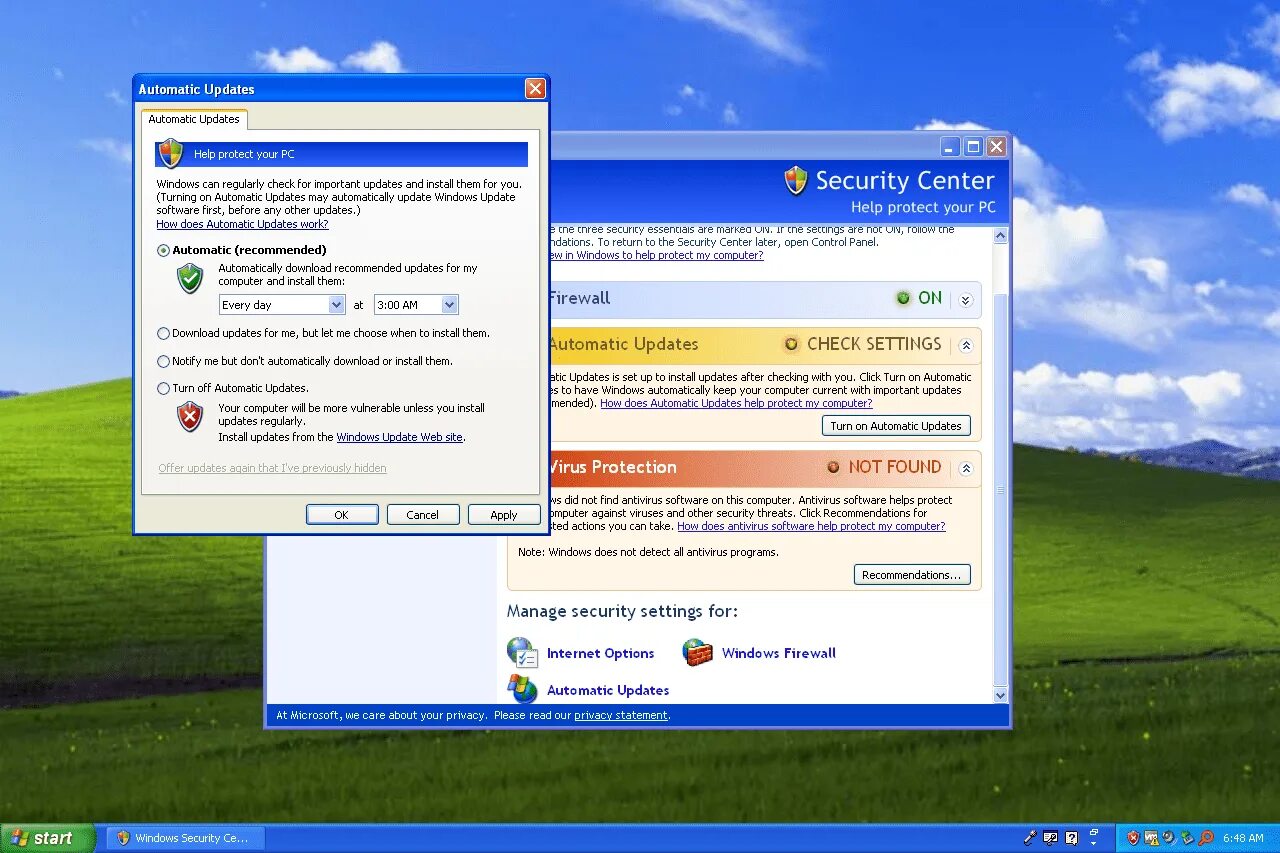
Task: Open 'How do Automatic Updates help protect my computer?' link
Action: (x=736, y=403)
